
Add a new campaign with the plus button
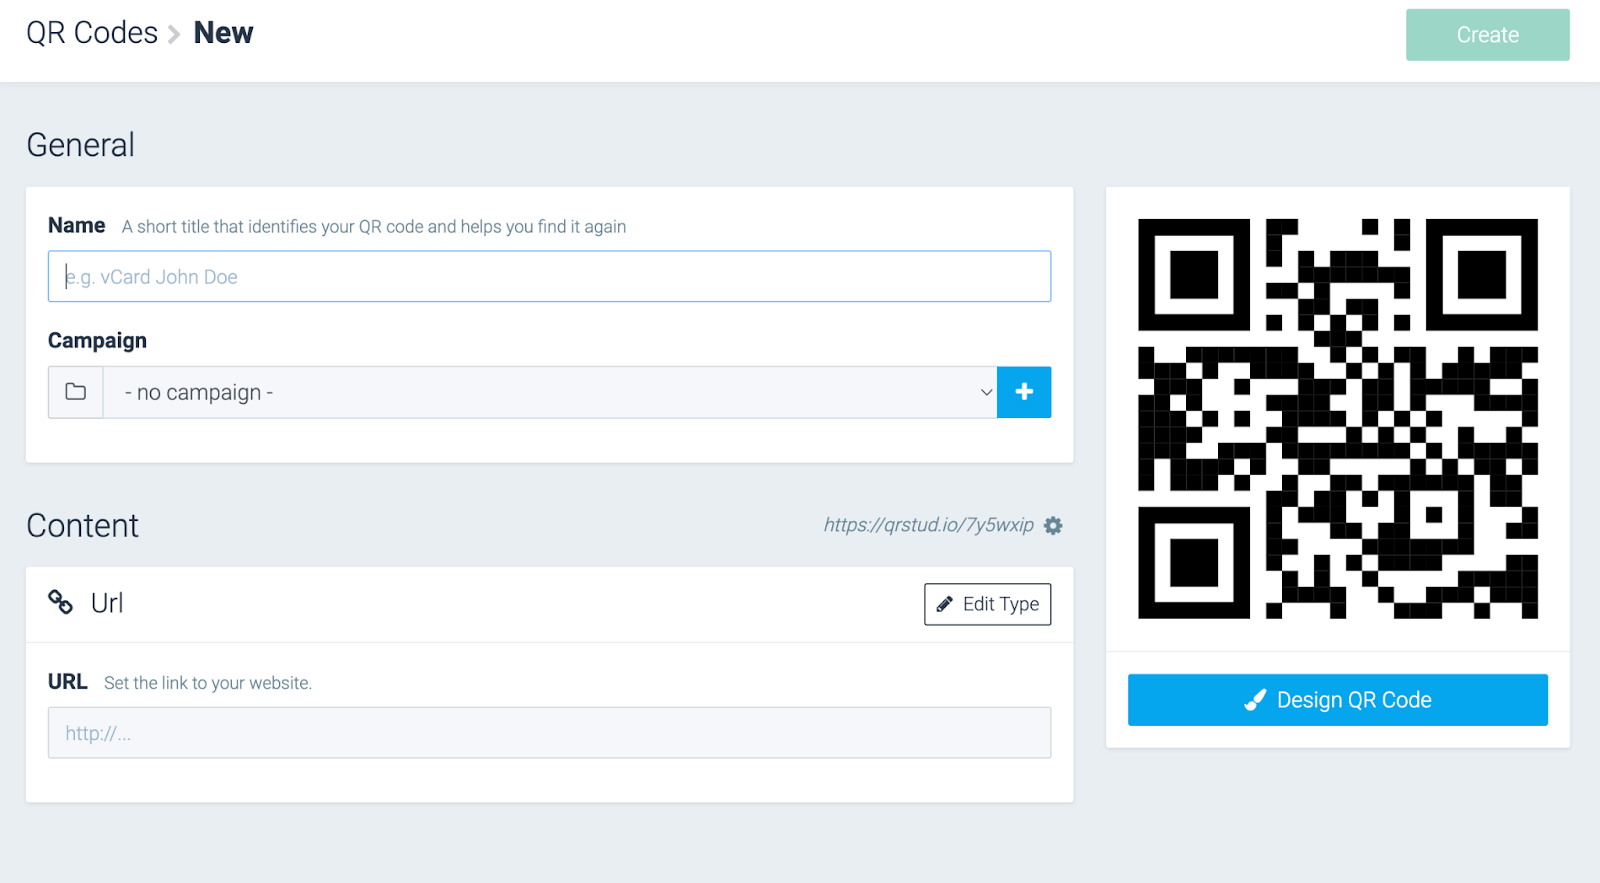click(x=1024, y=392)
